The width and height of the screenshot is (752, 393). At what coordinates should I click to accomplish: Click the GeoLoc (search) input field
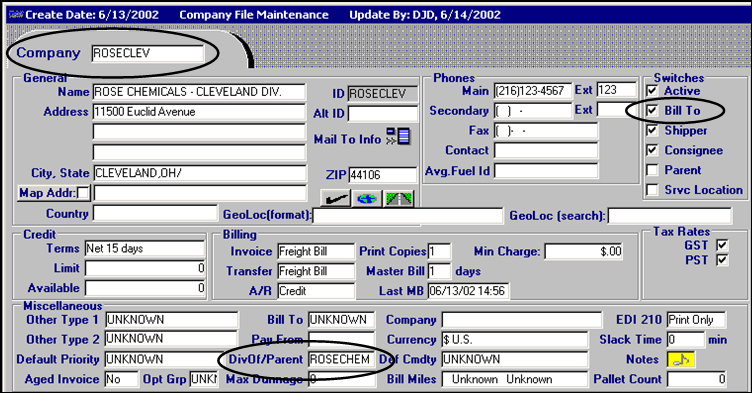tap(670, 215)
